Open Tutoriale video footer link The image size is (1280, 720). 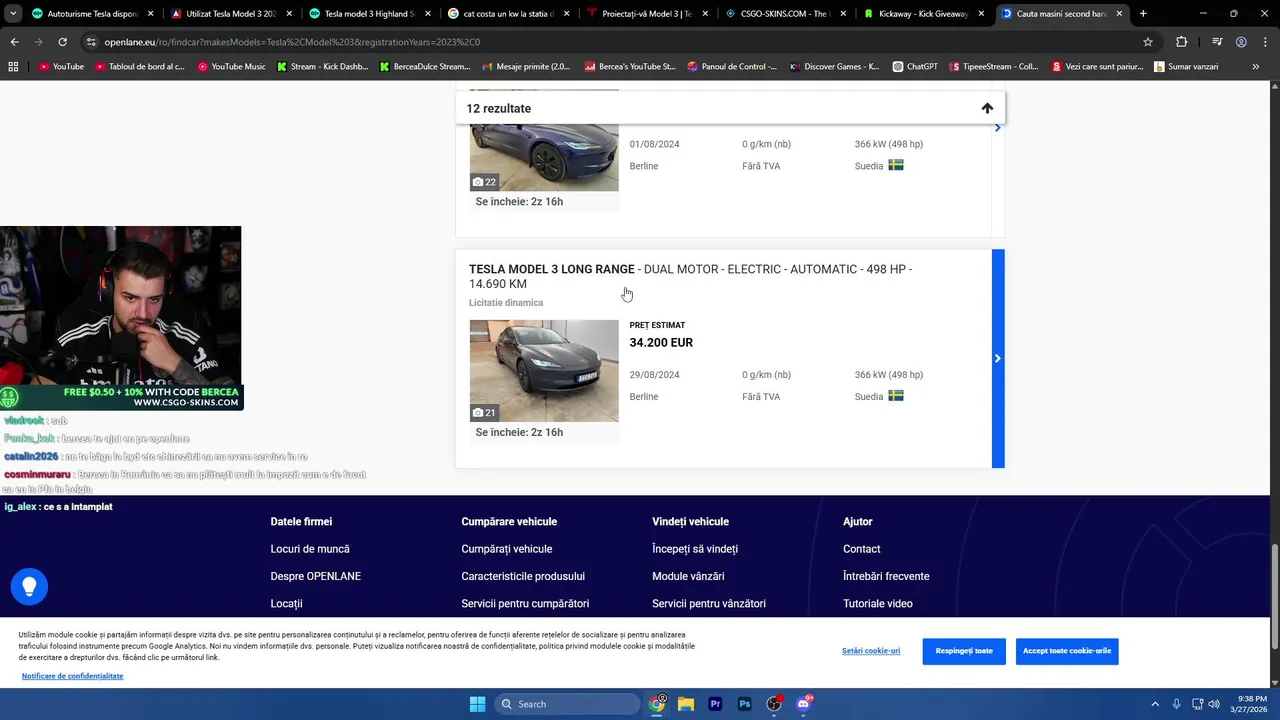click(877, 603)
